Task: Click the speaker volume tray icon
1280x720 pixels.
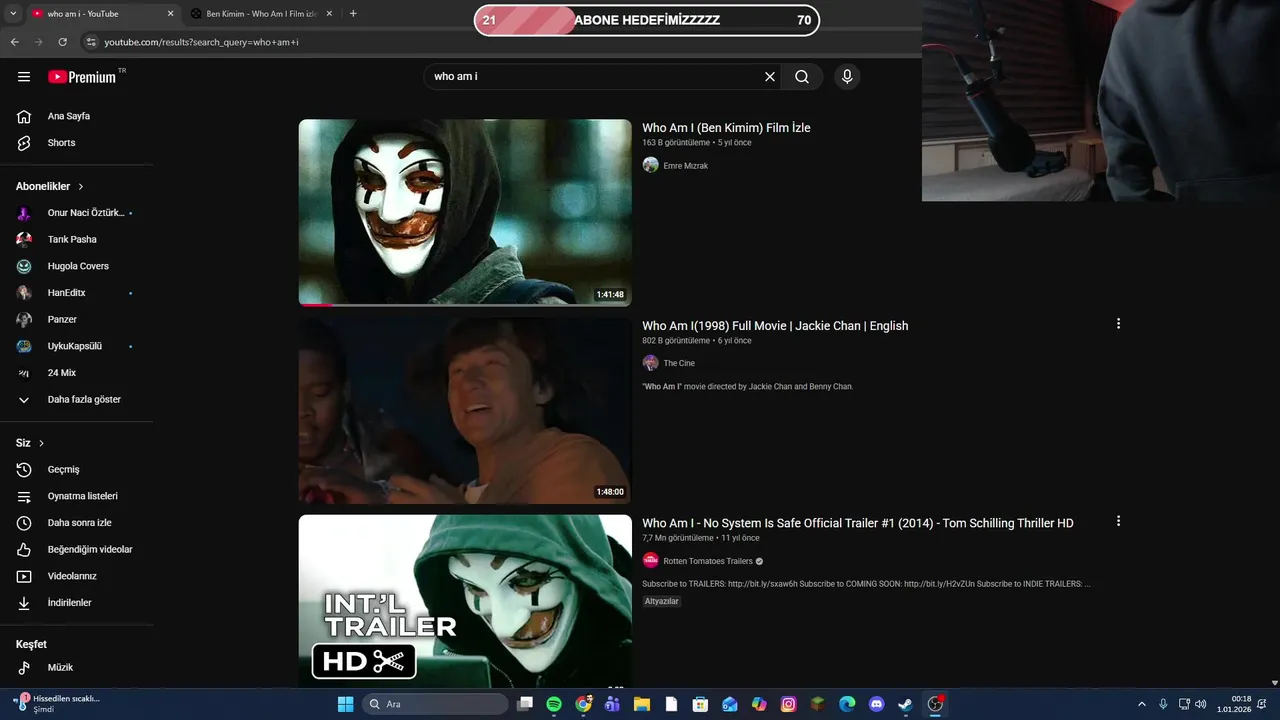Action: coord(1201,704)
